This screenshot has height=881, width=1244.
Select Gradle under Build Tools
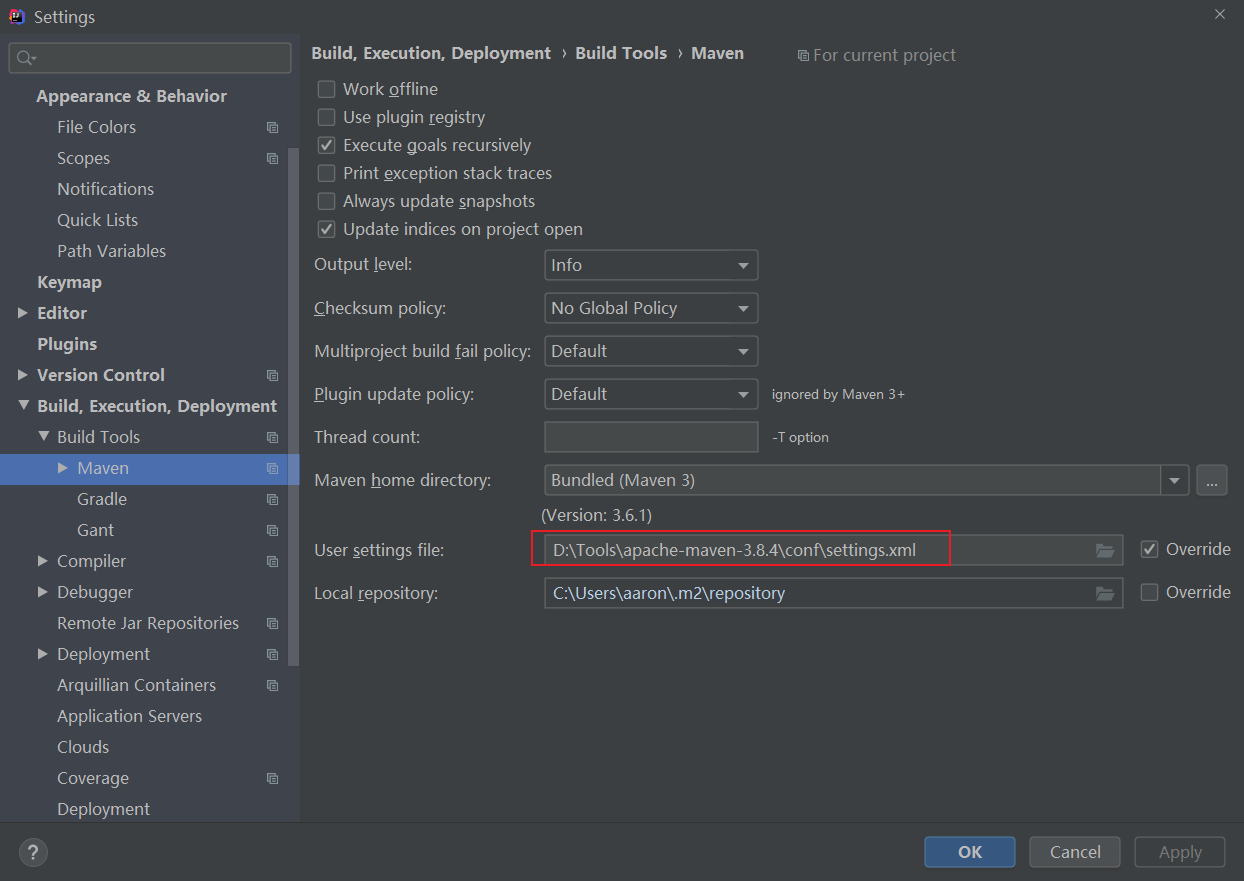coord(102,499)
